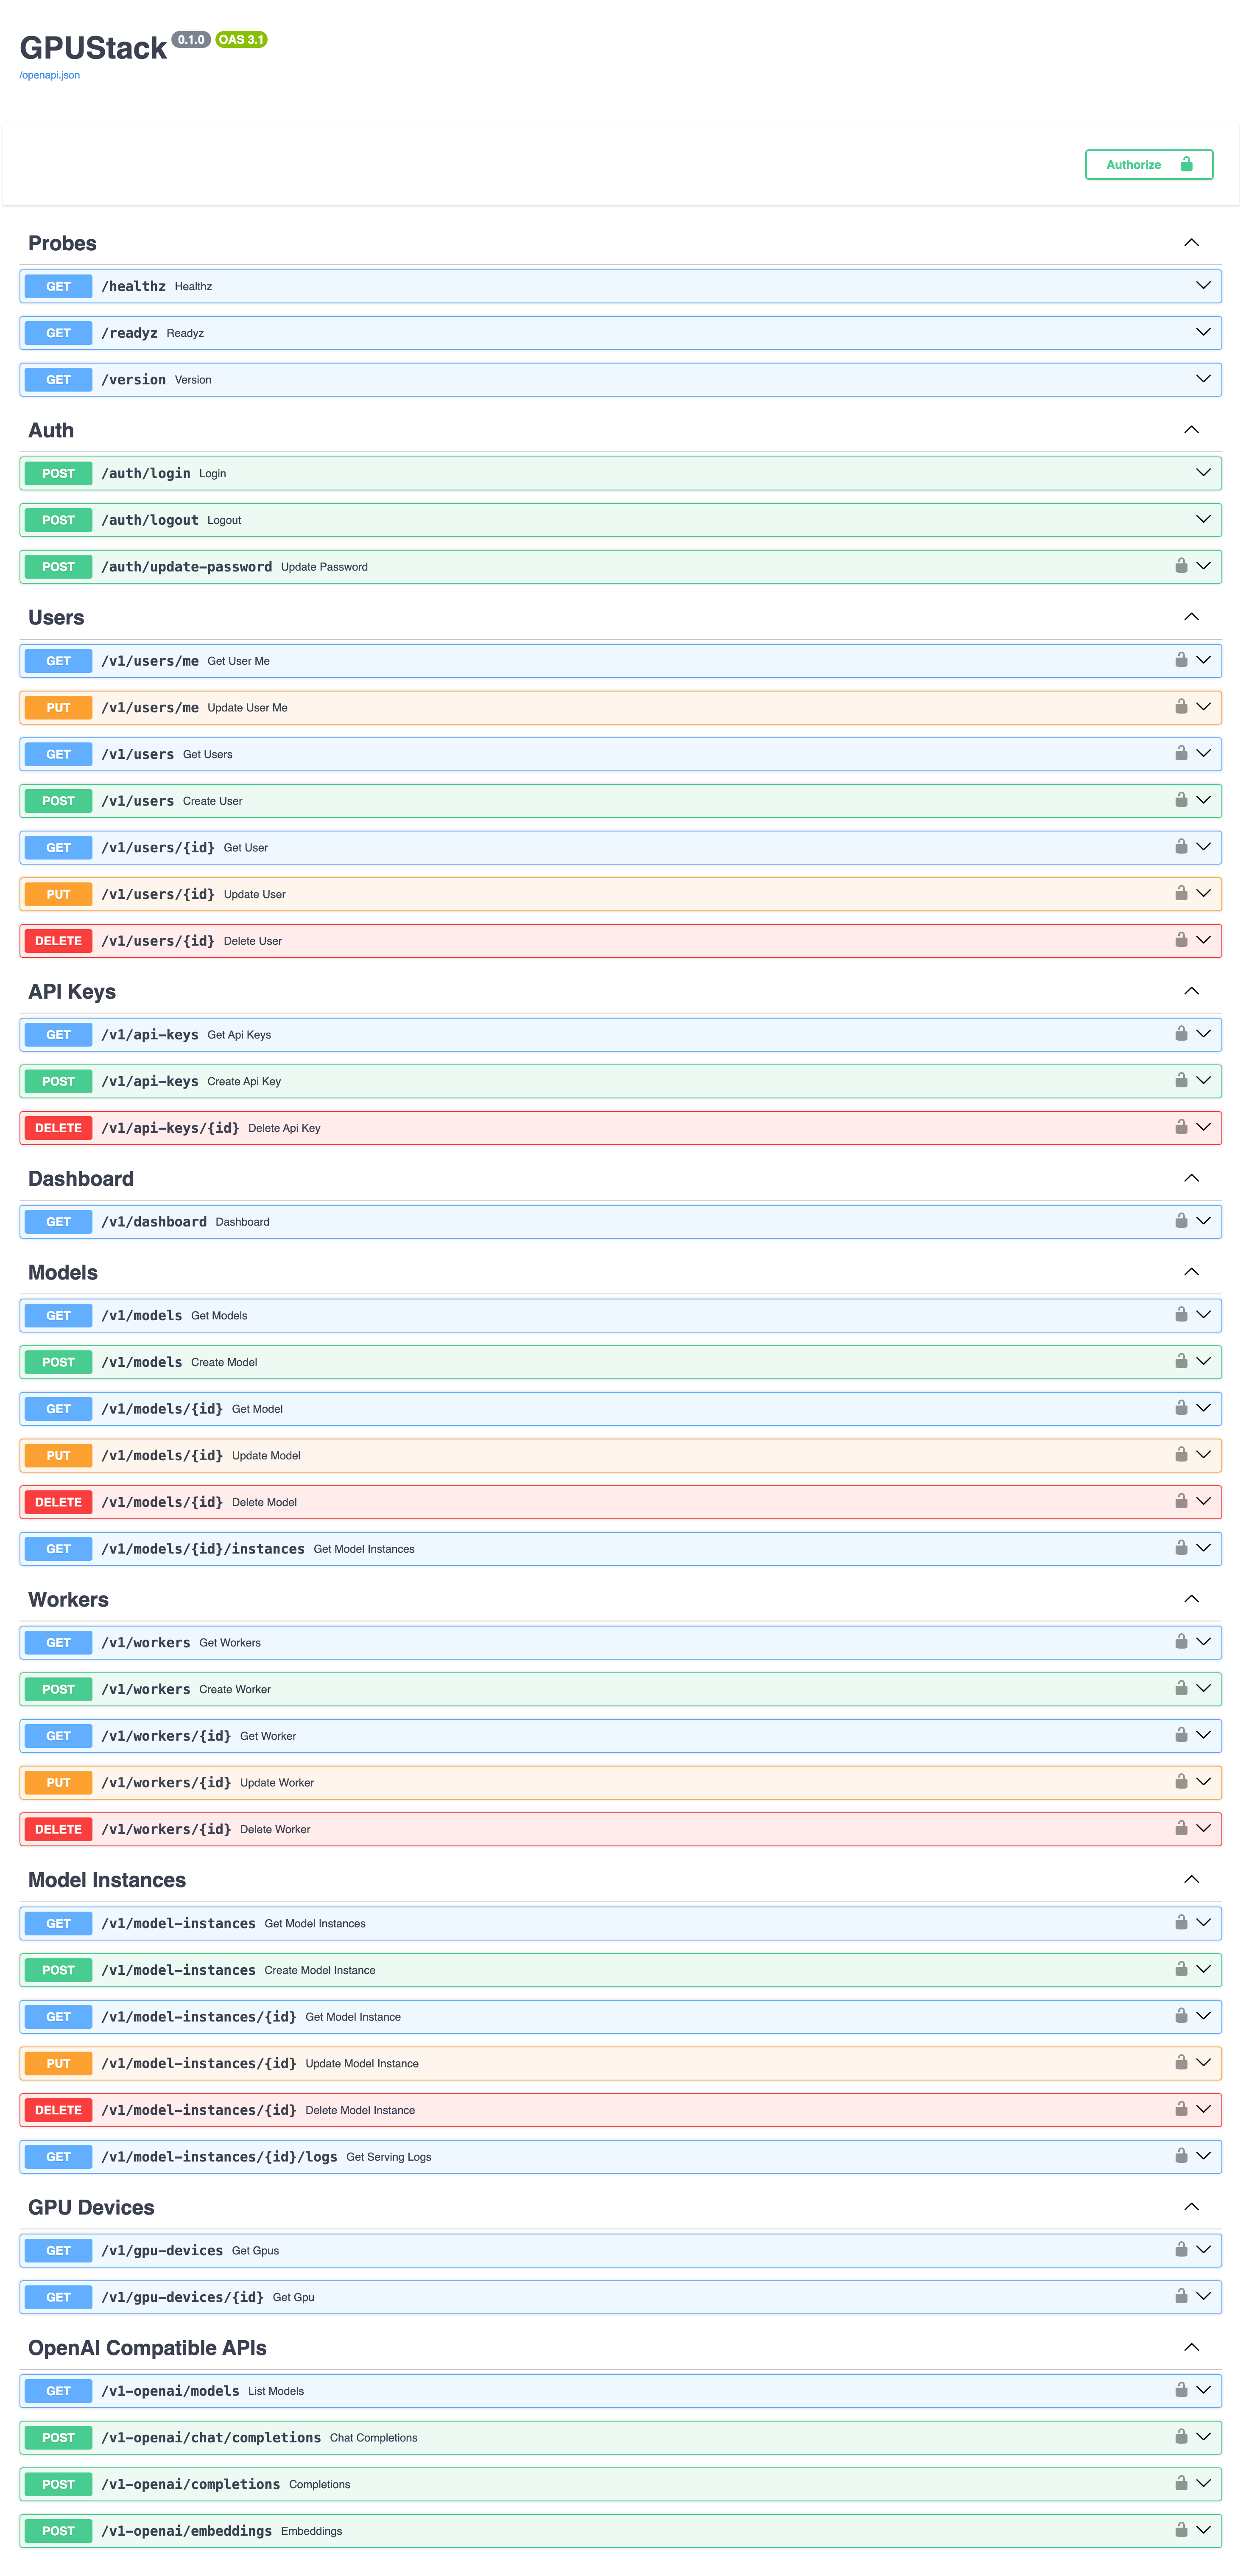Collapse the Probes section
The width and height of the screenshot is (1246, 2576).
(1191, 243)
